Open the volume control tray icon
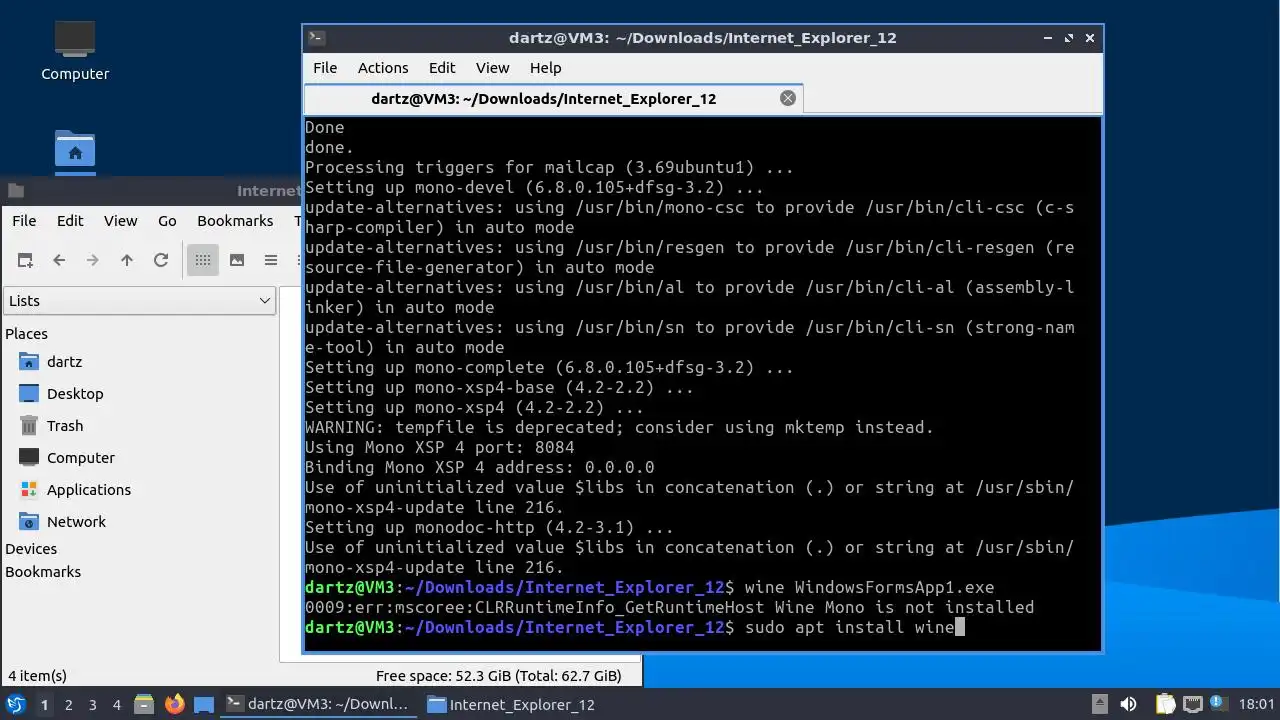1280x720 pixels. 1129,704
